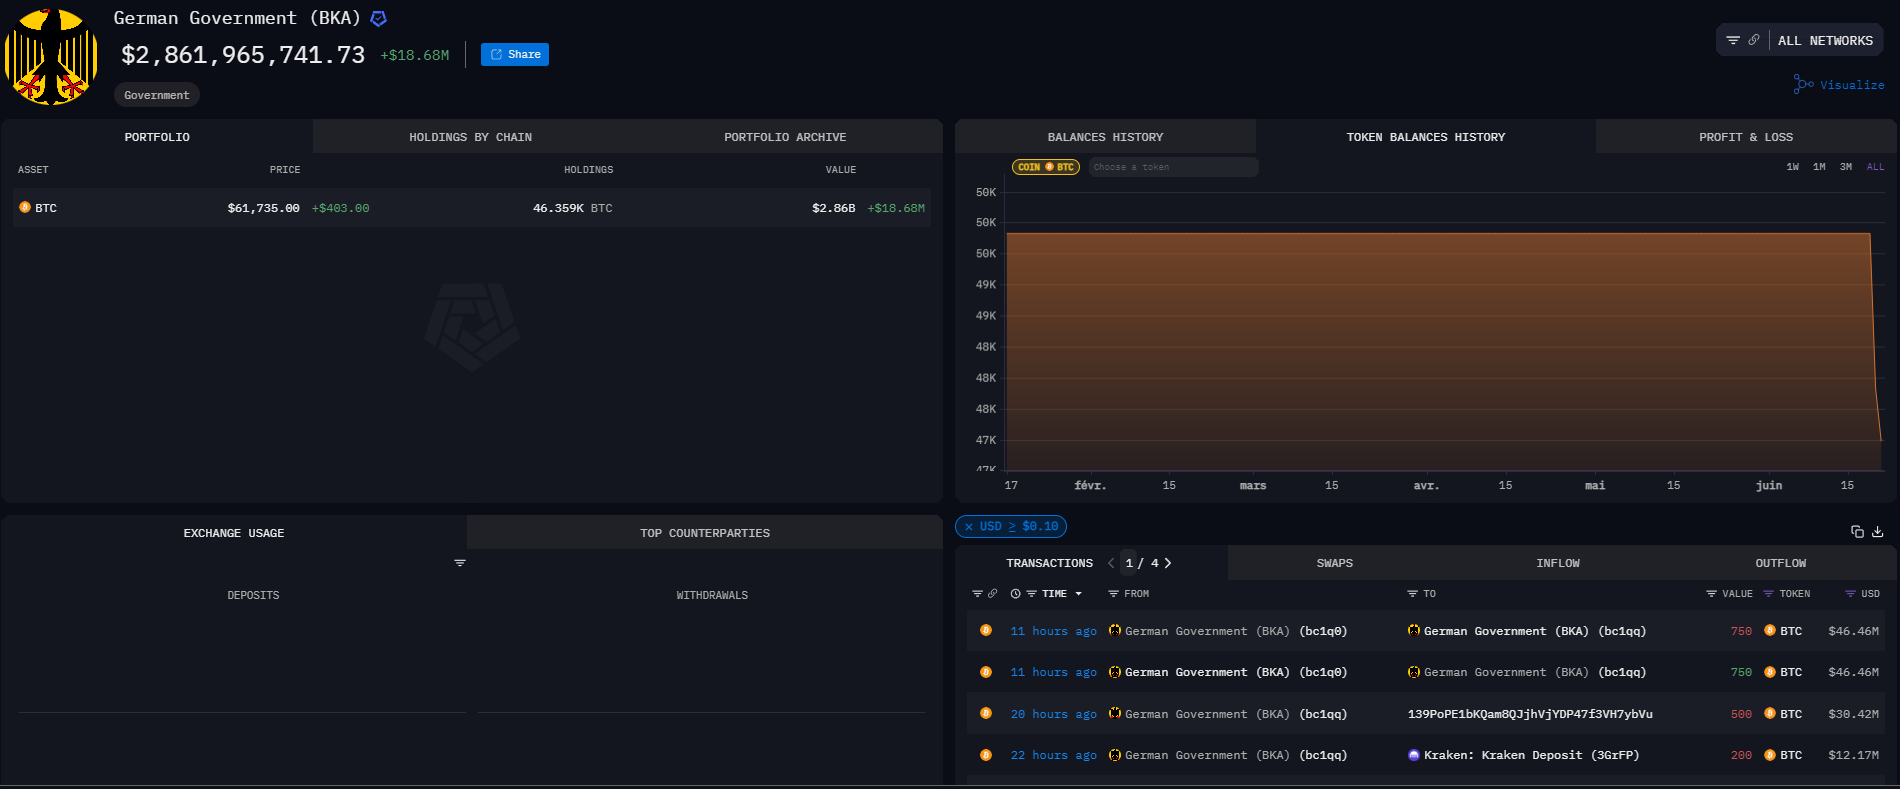Image resolution: width=1900 pixels, height=789 pixels.
Task: Switch to HOLDINGS BY CHAIN tab
Action: pyautogui.click(x=470, y=137)
